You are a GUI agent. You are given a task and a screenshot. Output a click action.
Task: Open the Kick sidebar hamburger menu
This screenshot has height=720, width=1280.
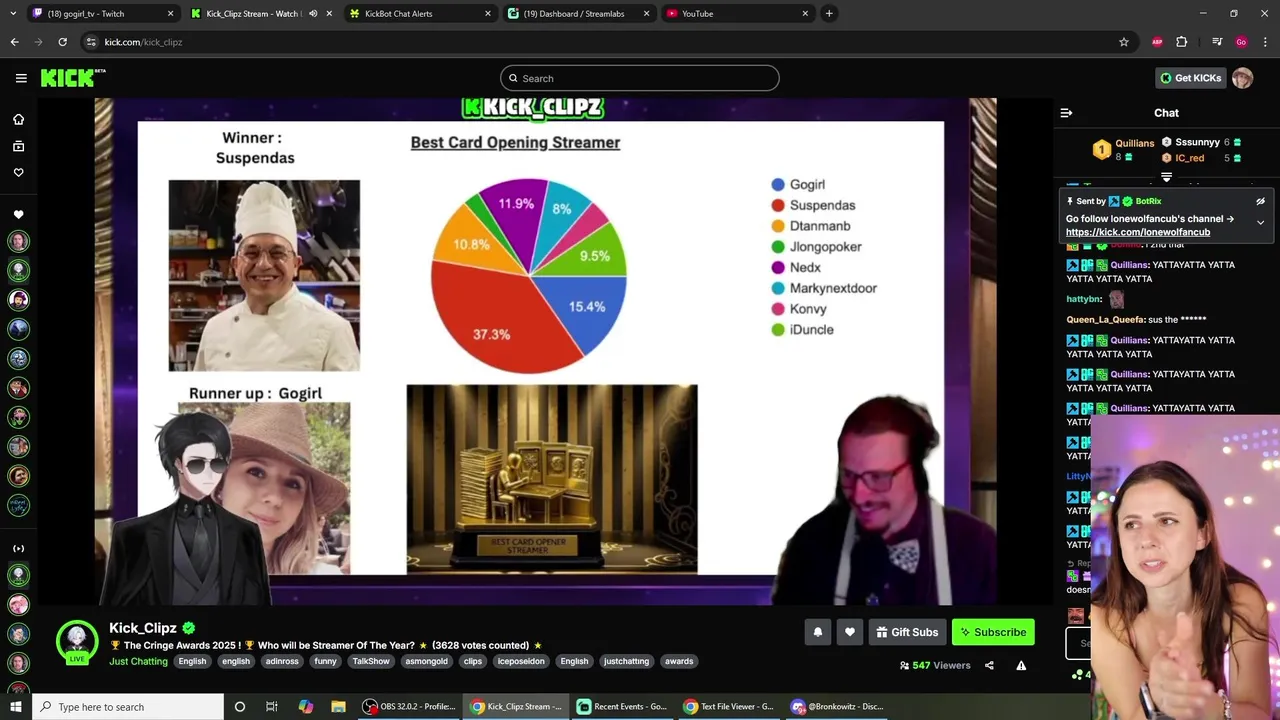click(21, 78)
